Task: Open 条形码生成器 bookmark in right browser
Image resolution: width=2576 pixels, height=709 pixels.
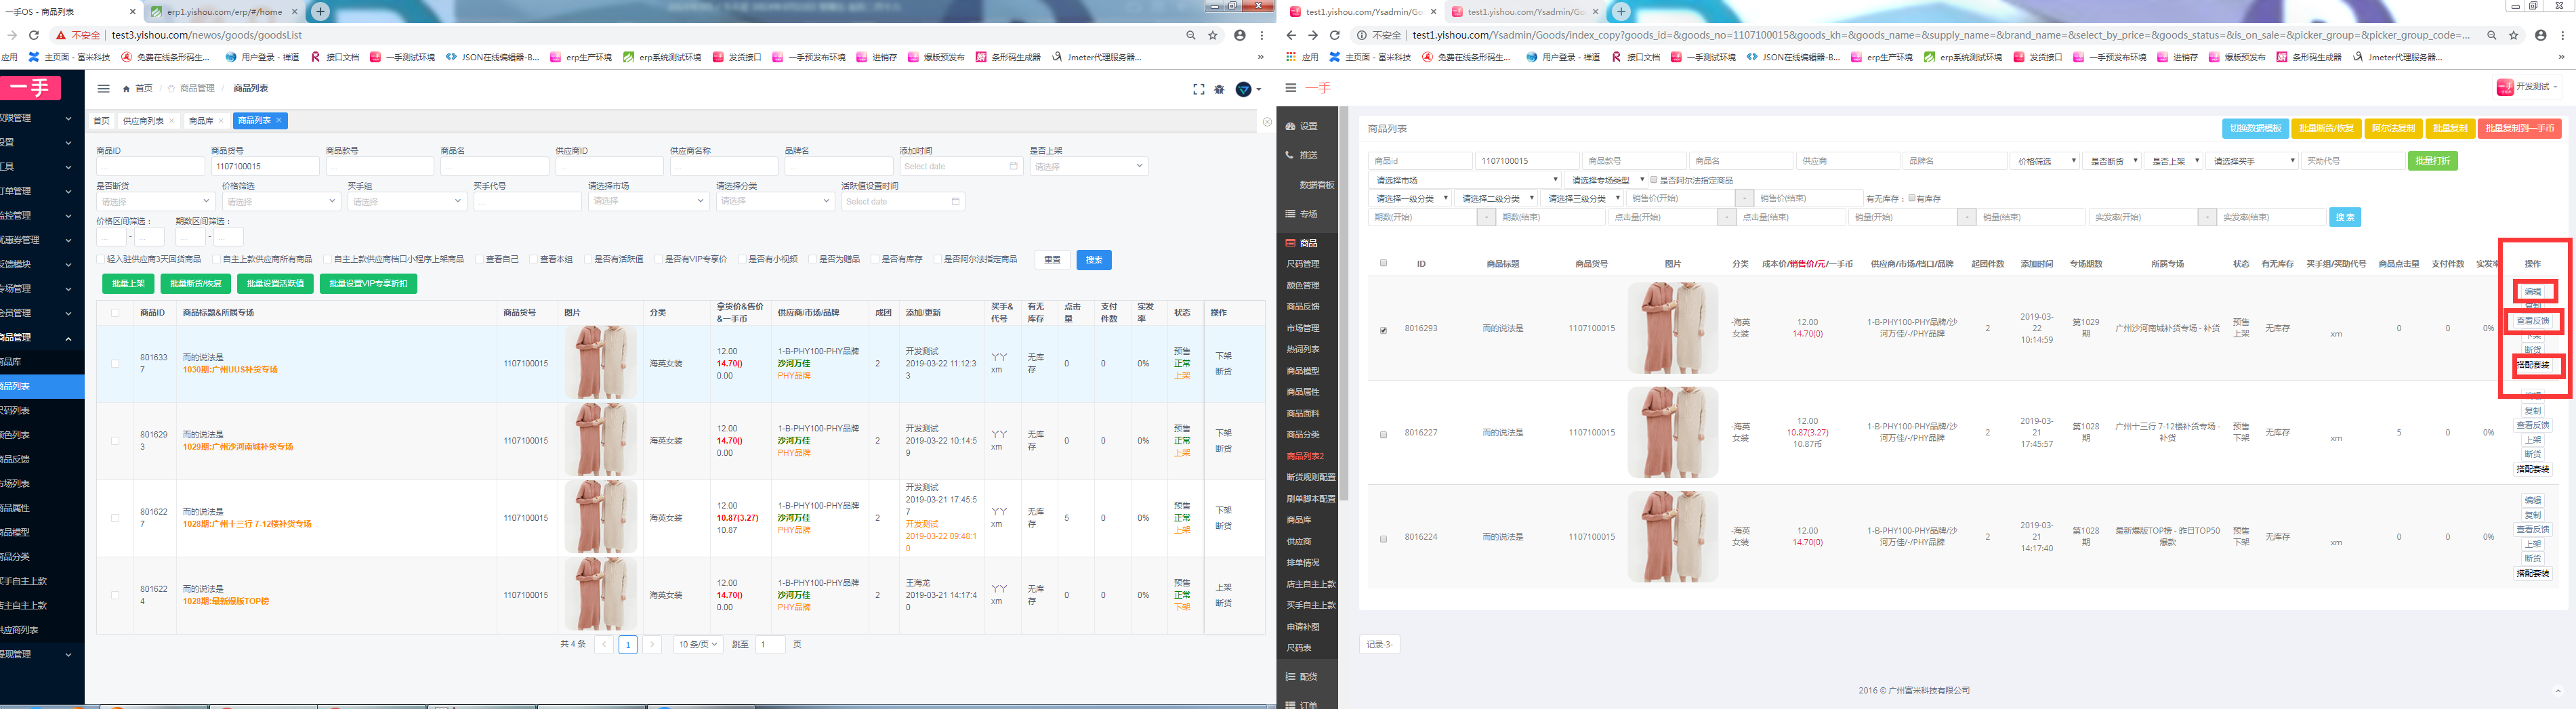Action: 2309,57
